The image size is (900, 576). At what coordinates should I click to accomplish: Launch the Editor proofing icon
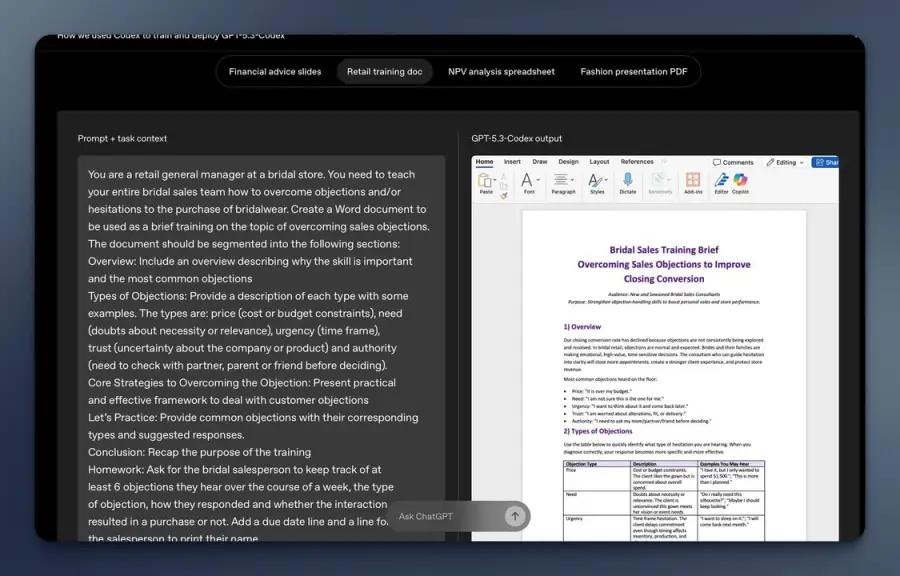coord(721,180)
